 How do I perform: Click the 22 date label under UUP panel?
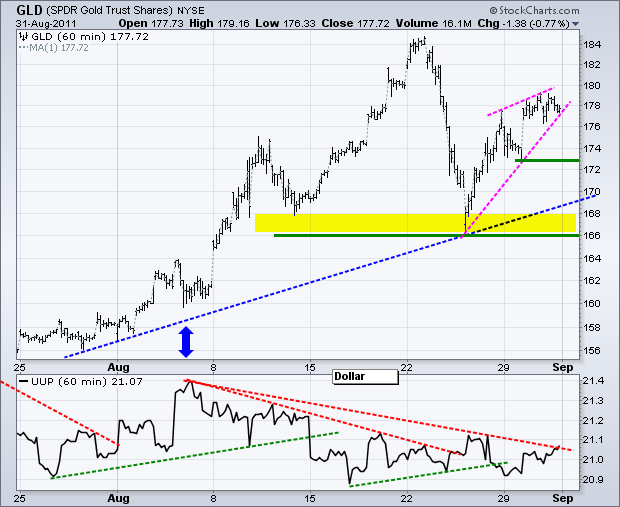click(x=406, y=498)
